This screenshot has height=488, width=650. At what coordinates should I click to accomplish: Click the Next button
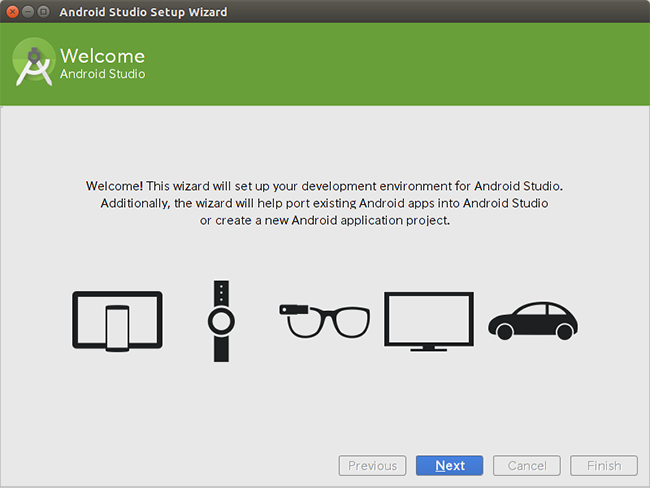(450, 466)
